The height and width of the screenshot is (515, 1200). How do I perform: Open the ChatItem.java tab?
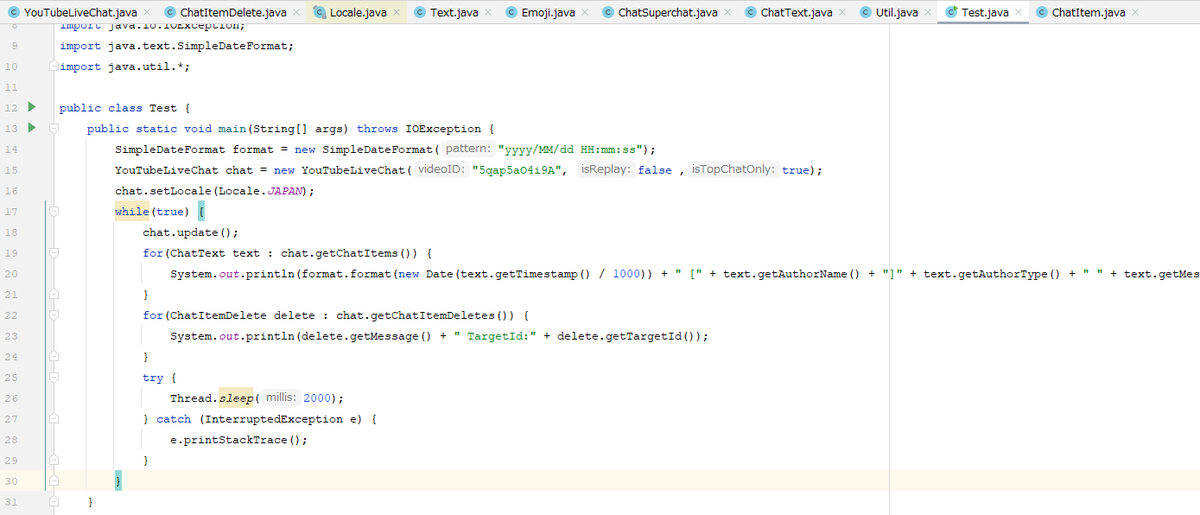pos(1088,12)
